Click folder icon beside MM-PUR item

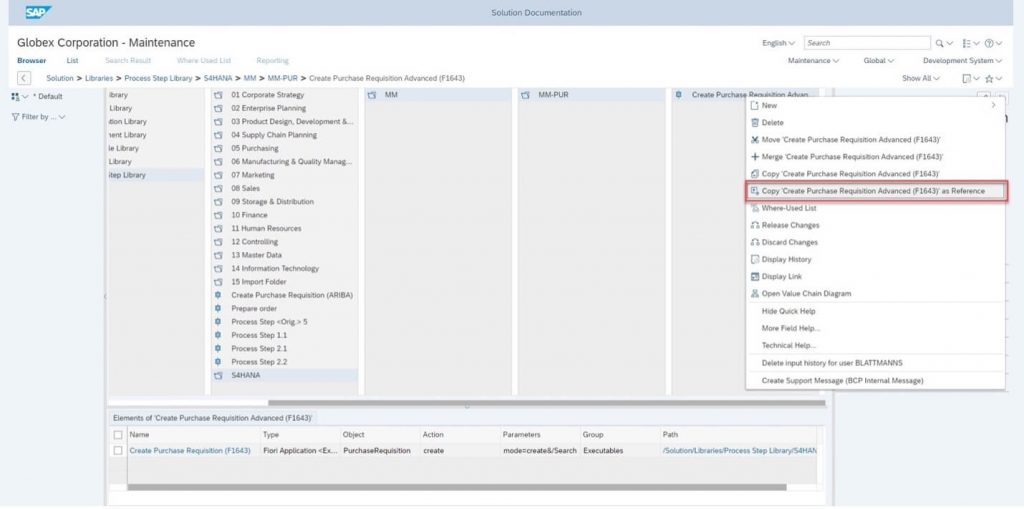[525, 95]
